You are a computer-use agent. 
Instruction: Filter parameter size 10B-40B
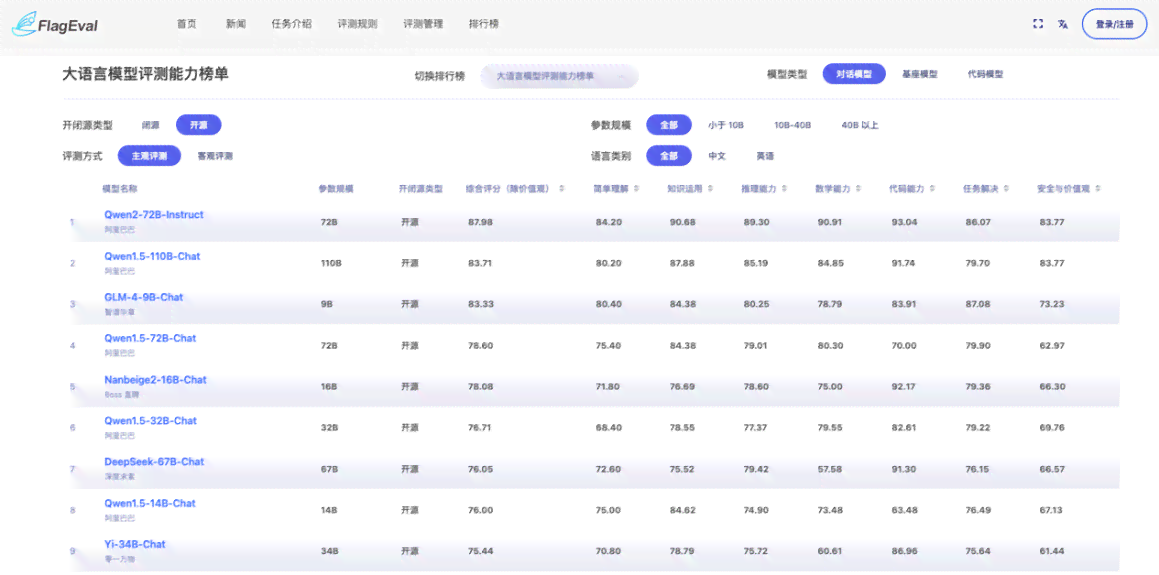point(792,126)
